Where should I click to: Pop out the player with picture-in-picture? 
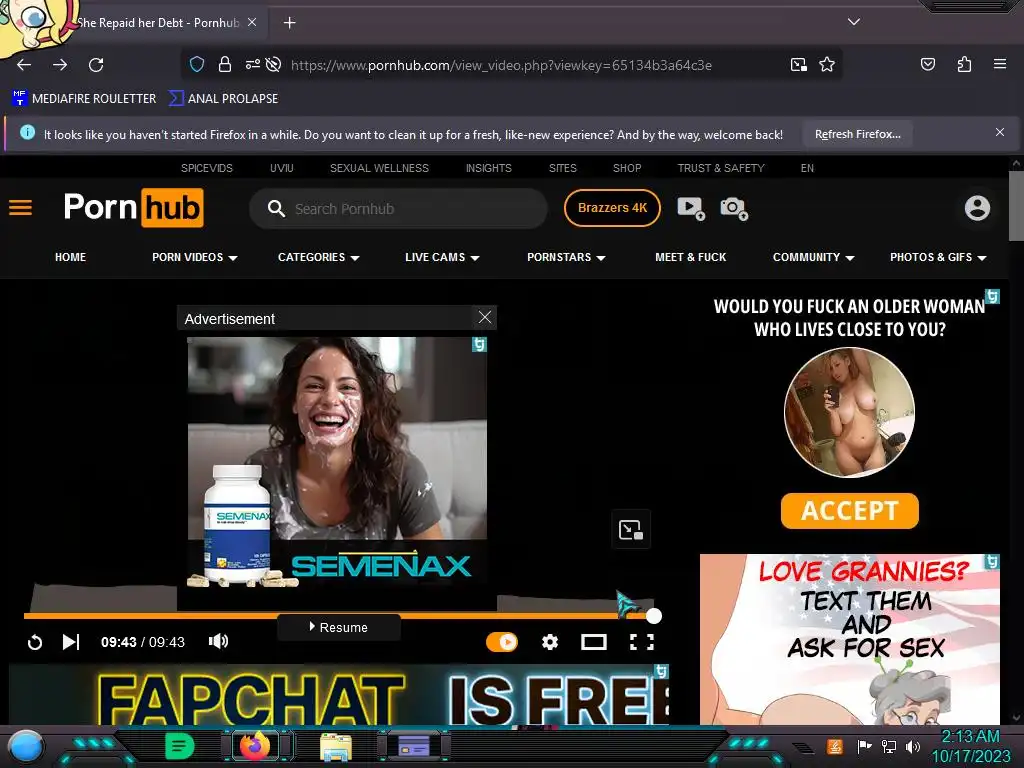[x=631, y=529]
